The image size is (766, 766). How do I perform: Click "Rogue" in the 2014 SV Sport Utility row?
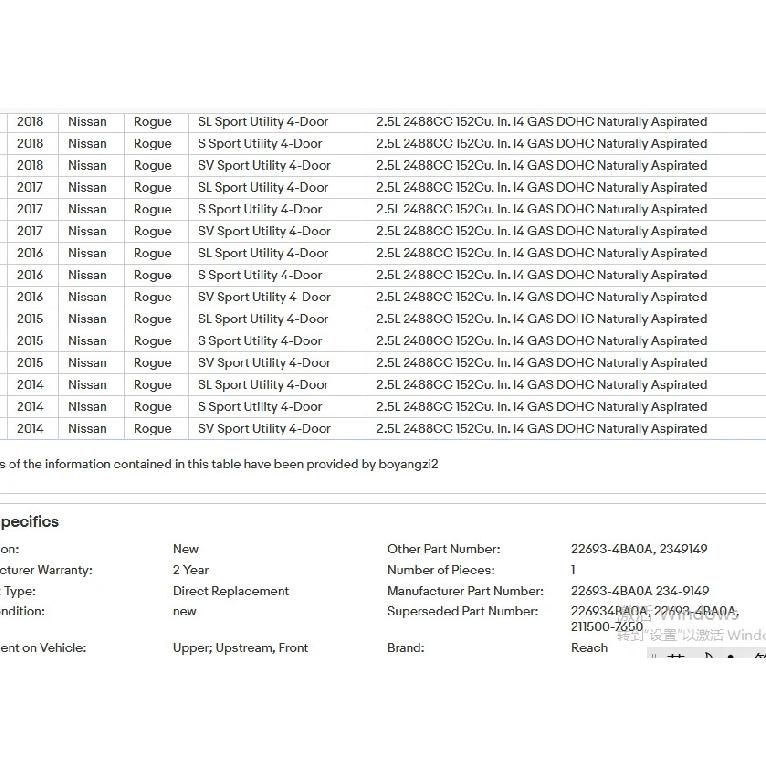pos(152,429)
